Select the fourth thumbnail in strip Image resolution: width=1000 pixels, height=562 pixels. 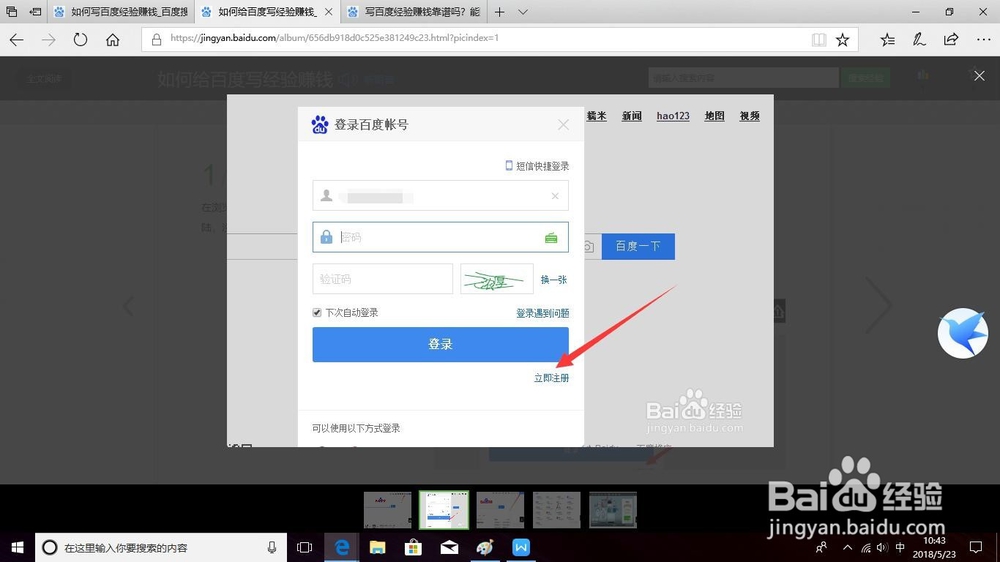[x=556, y=510]
